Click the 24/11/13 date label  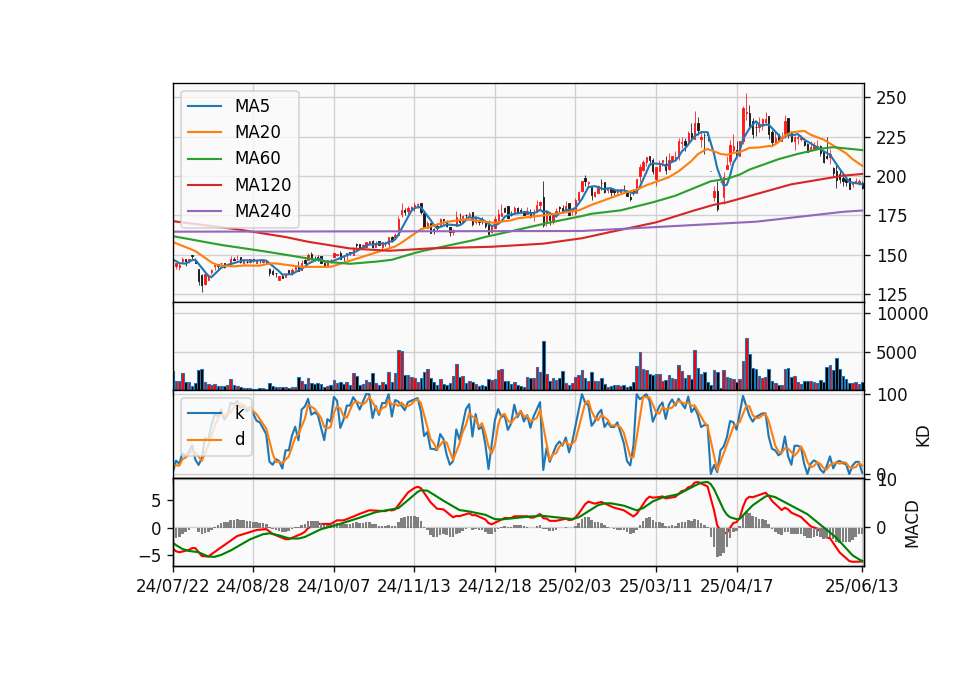click(x=414, y=586)
